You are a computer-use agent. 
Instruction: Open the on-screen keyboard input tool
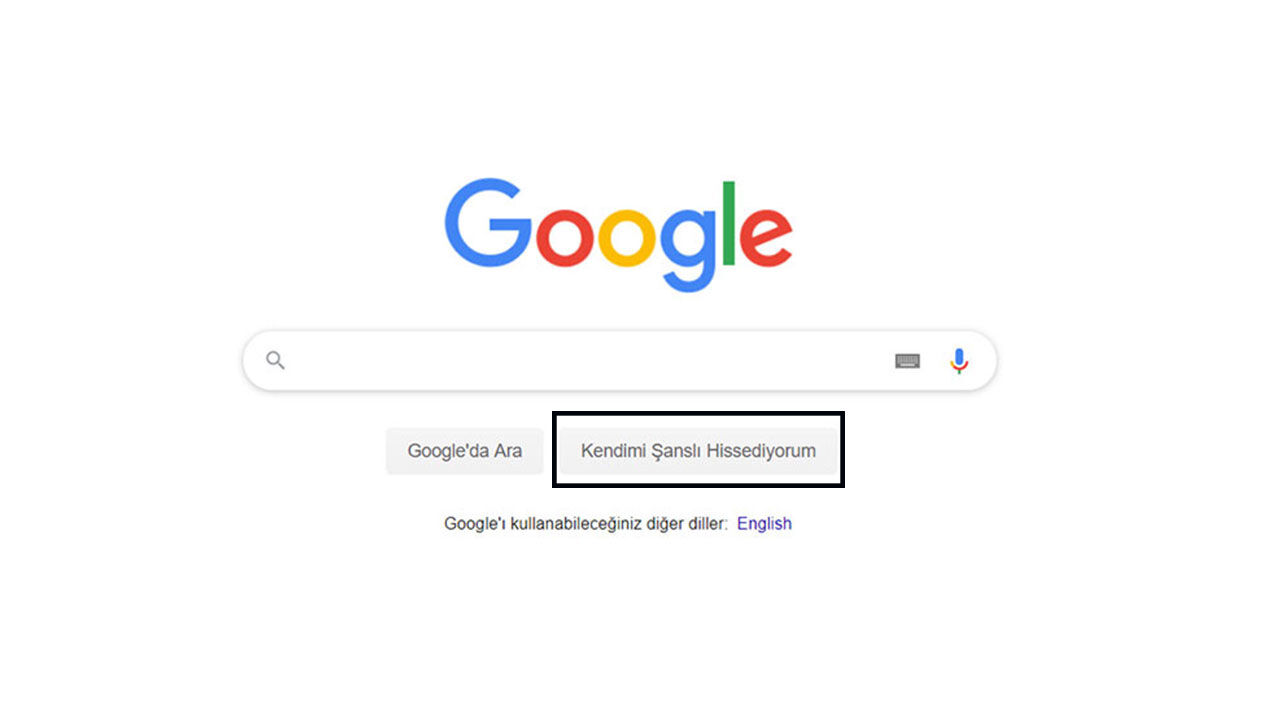tap(907, 361)
